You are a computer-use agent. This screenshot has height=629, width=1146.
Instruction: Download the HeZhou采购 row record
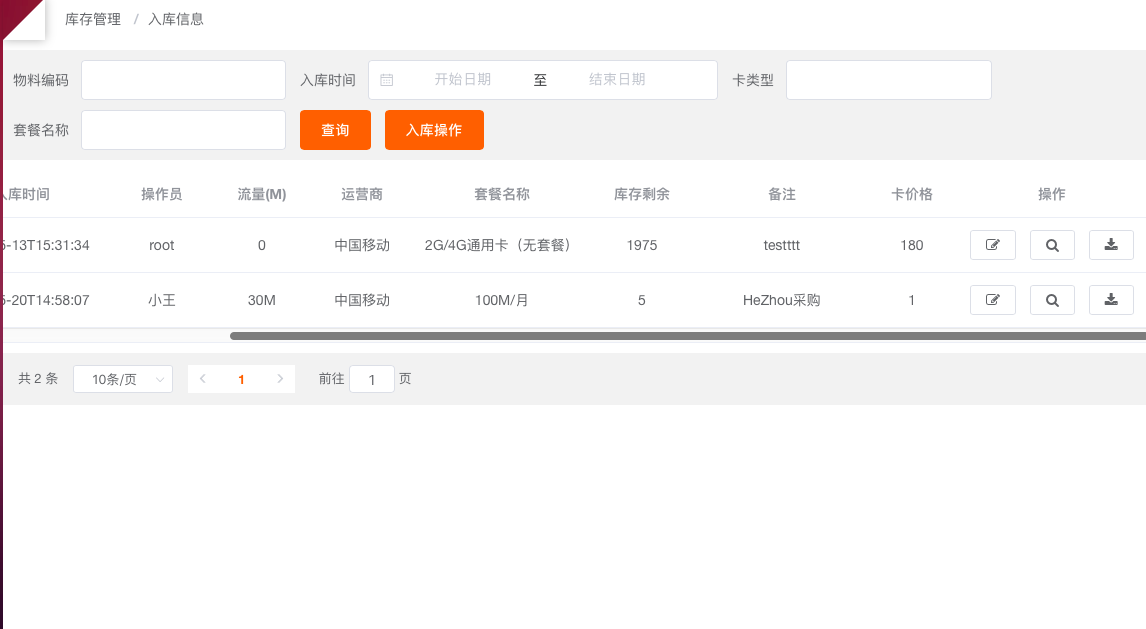pos(1111,300)
